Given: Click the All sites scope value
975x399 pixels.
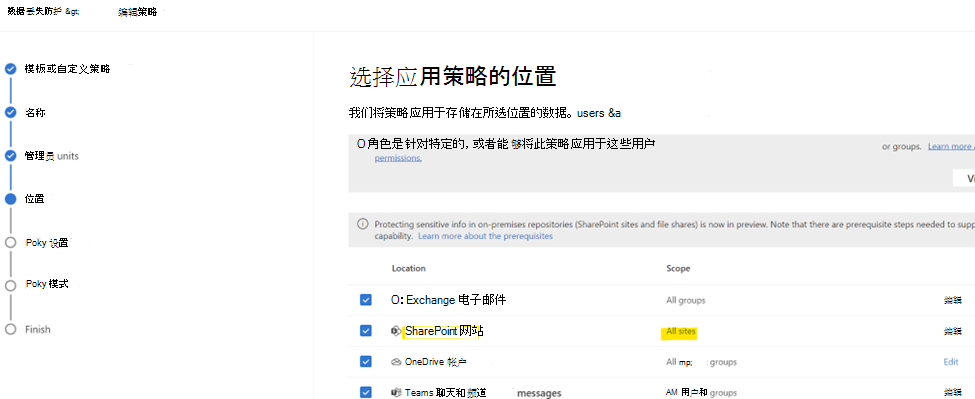Looking at the screenshot, I should click(x=681, y=332).
